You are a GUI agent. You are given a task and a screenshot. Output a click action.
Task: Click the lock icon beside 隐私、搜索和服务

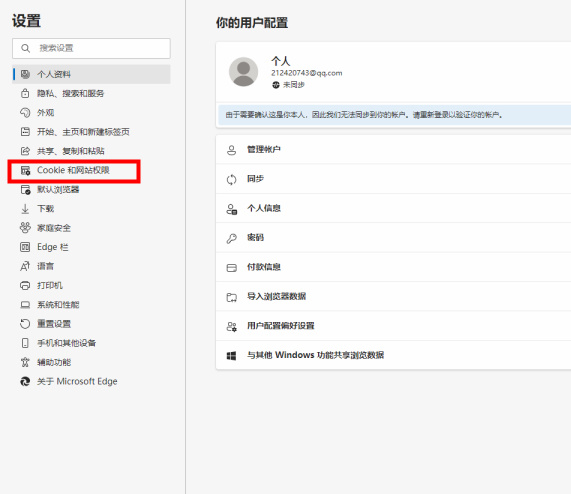pyautogui.click(x=25, y=94)
